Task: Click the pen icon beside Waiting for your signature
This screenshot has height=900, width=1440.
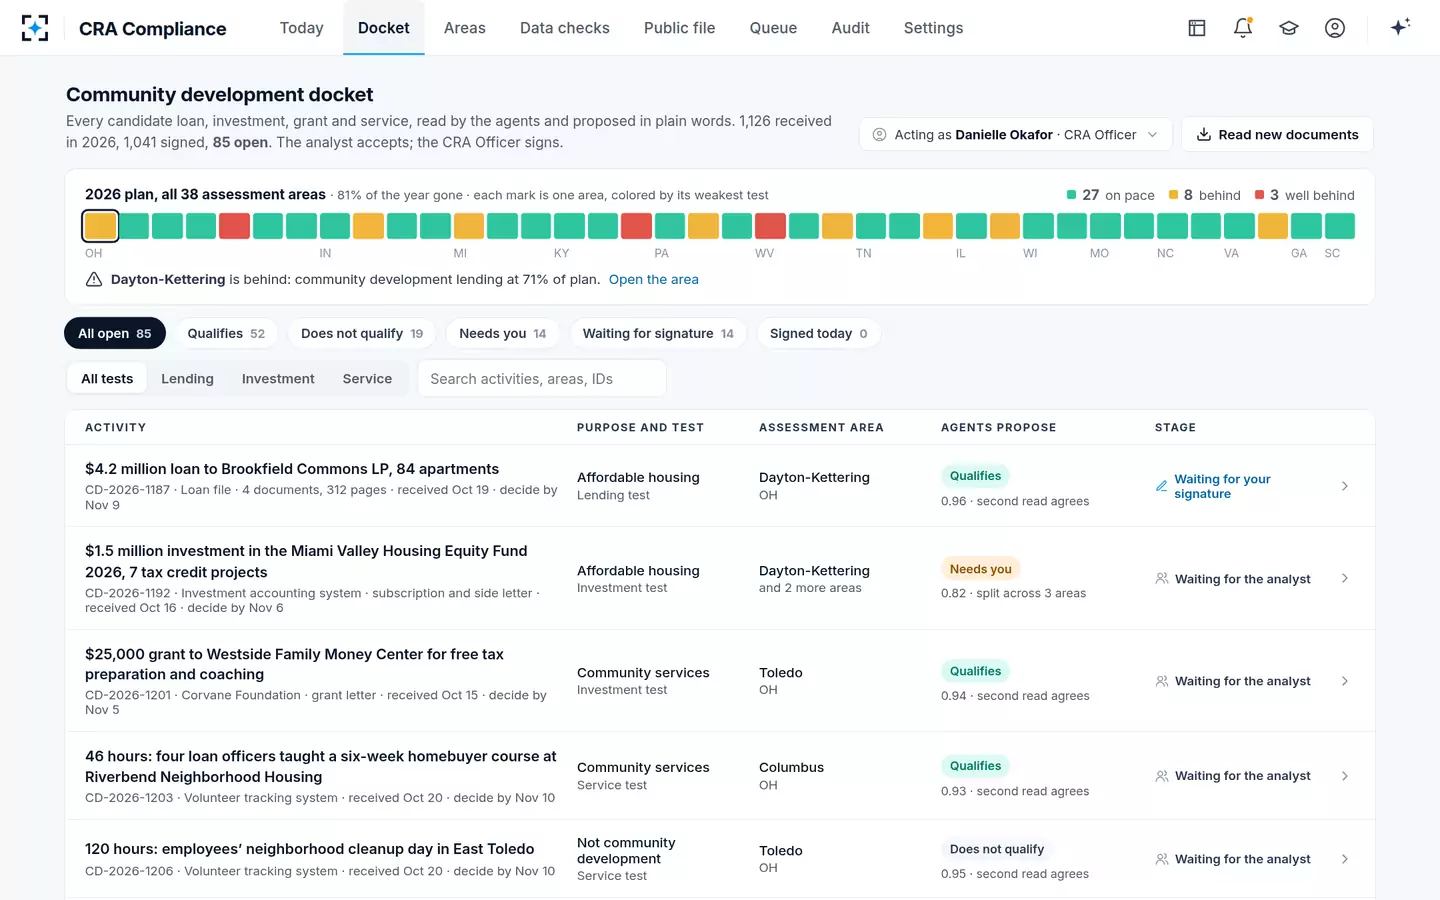Action: tap(1161, 486)
